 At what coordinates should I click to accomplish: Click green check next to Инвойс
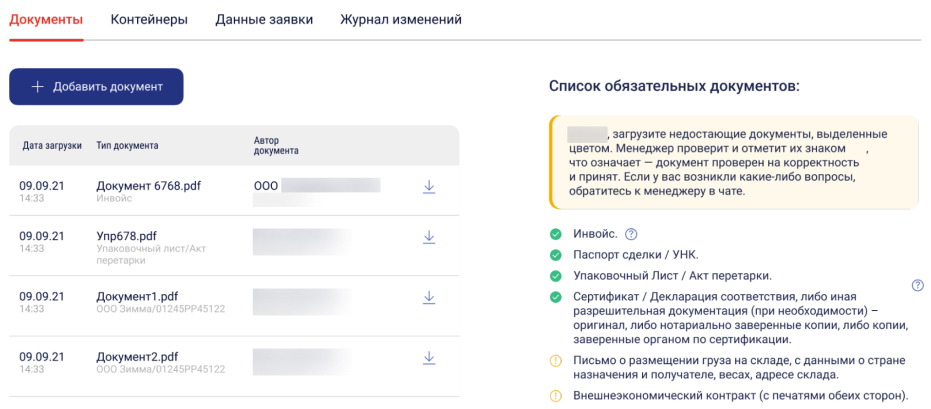tap(556, 234)
